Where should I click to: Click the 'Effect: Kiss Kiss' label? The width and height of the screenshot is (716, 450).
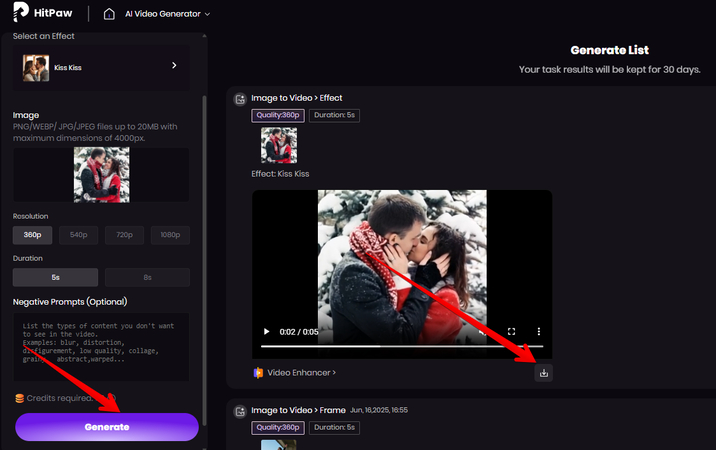point(280,174)
